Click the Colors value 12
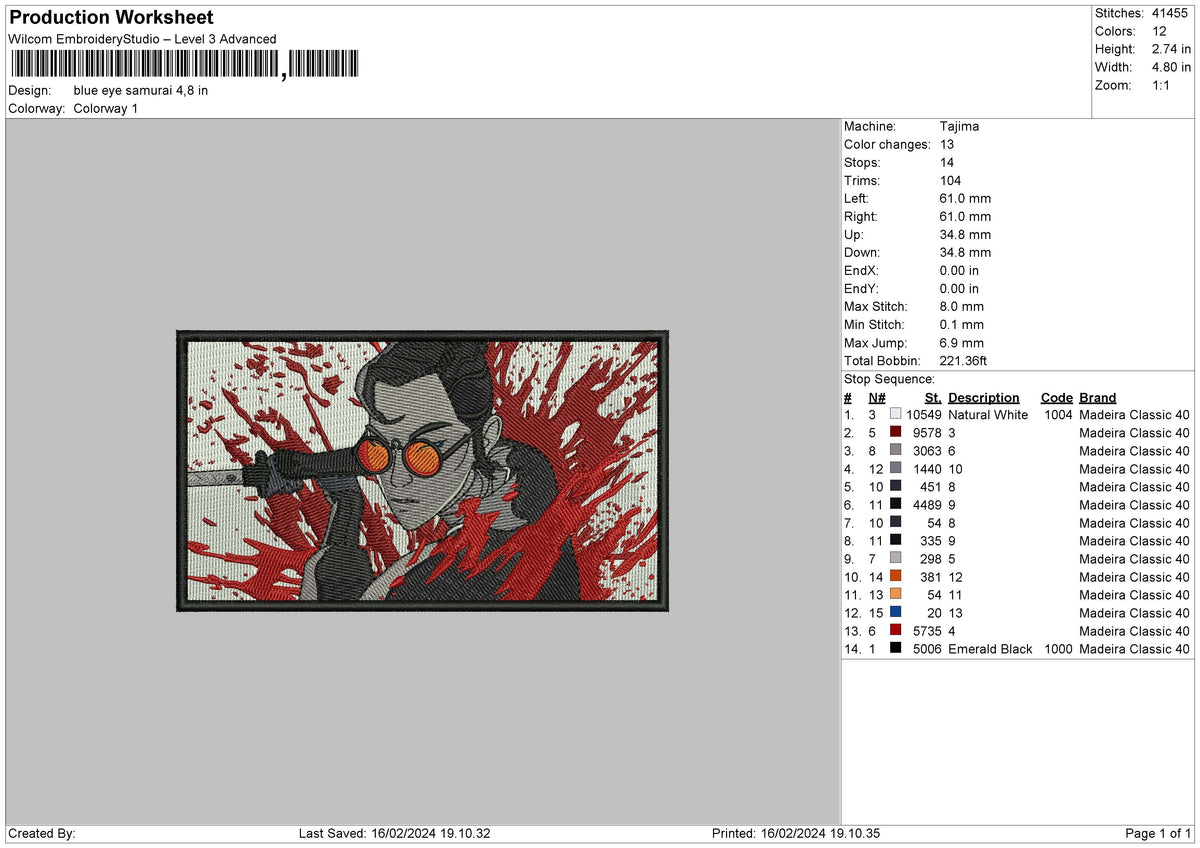 (x=1159, y=31)
